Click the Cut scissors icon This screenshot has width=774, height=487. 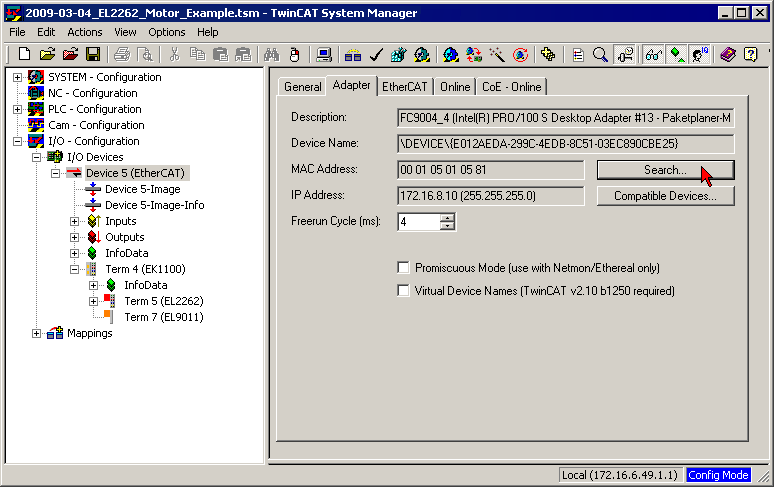coord(174,54)
